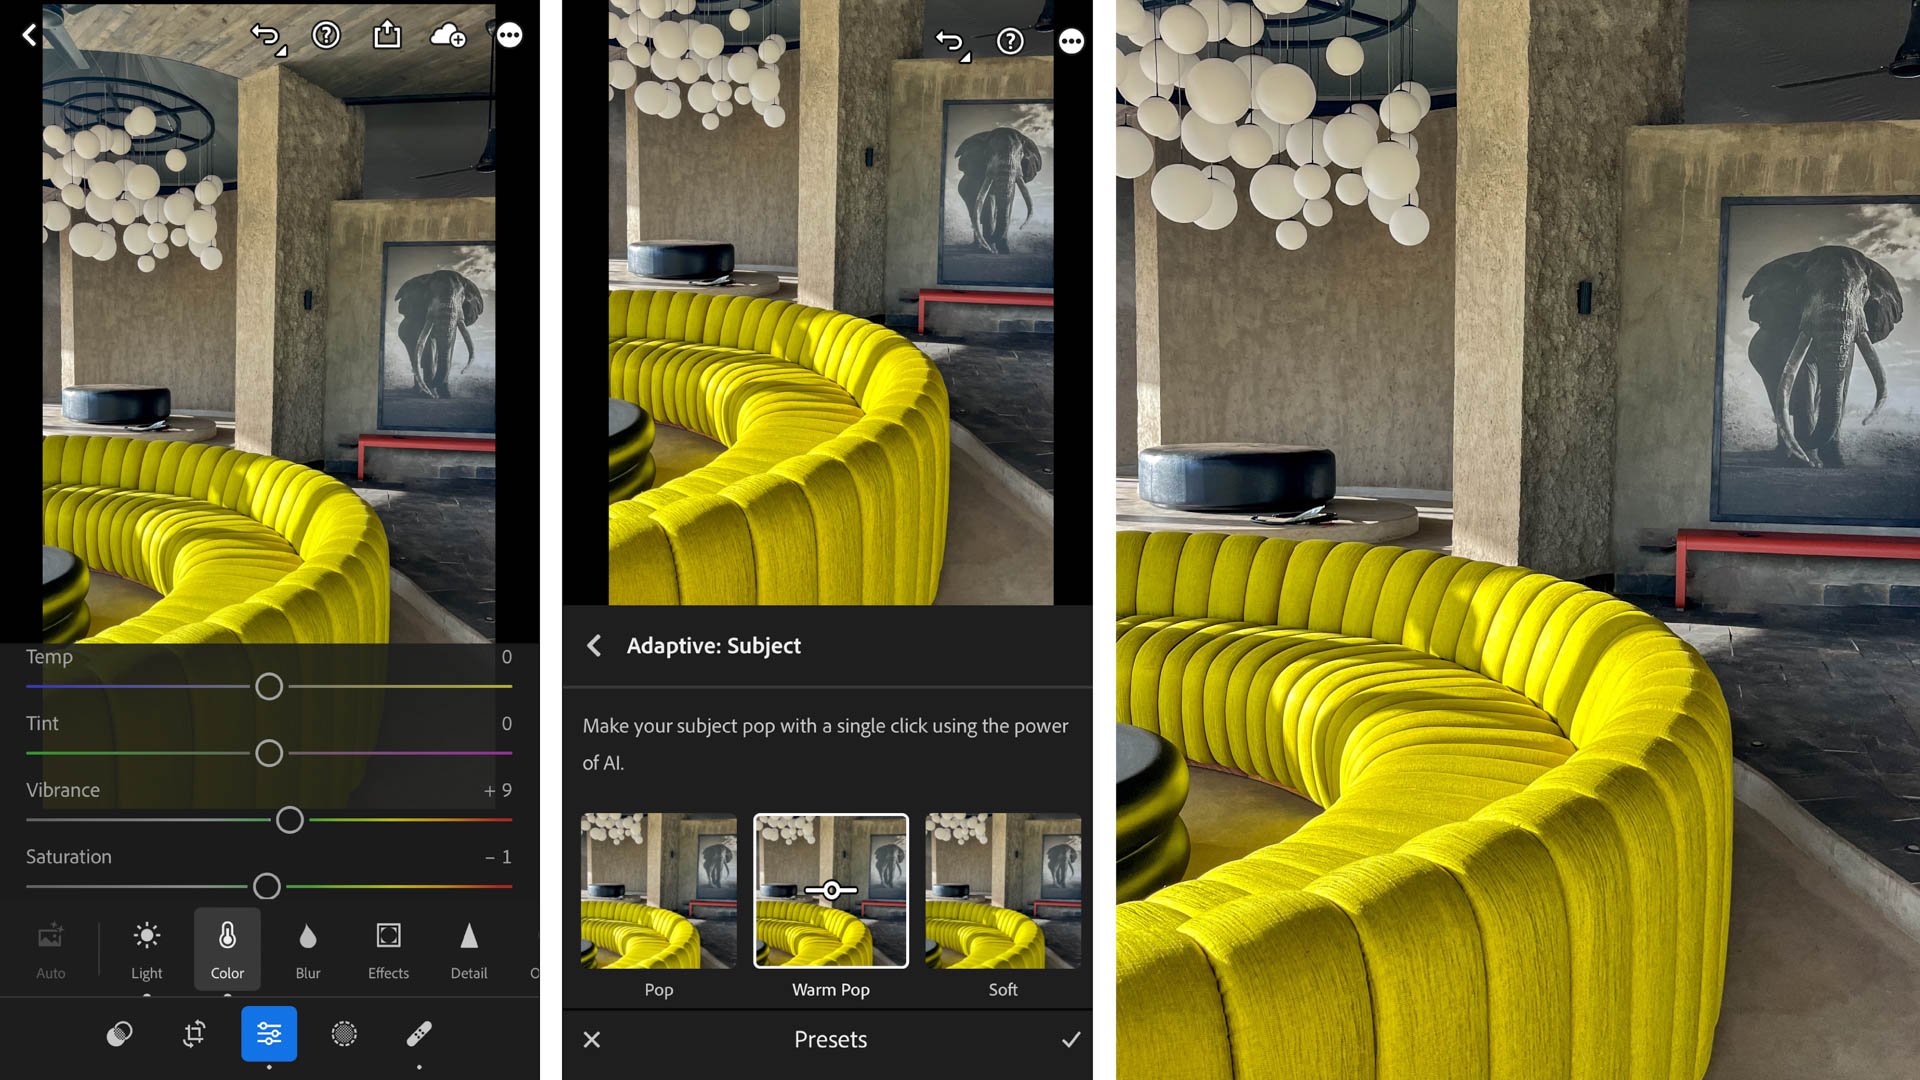1920x1080 pixels.
Task: Drag the Vibrance slider to adjust
Action: tap(290, 818)
